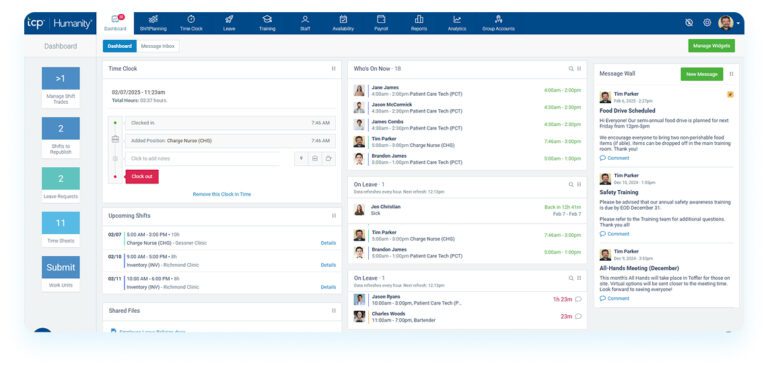Viewport: 768px width, 368px height.
Task: Click the green New Message button
Action: pyautogui.click(x=702, y=74)
